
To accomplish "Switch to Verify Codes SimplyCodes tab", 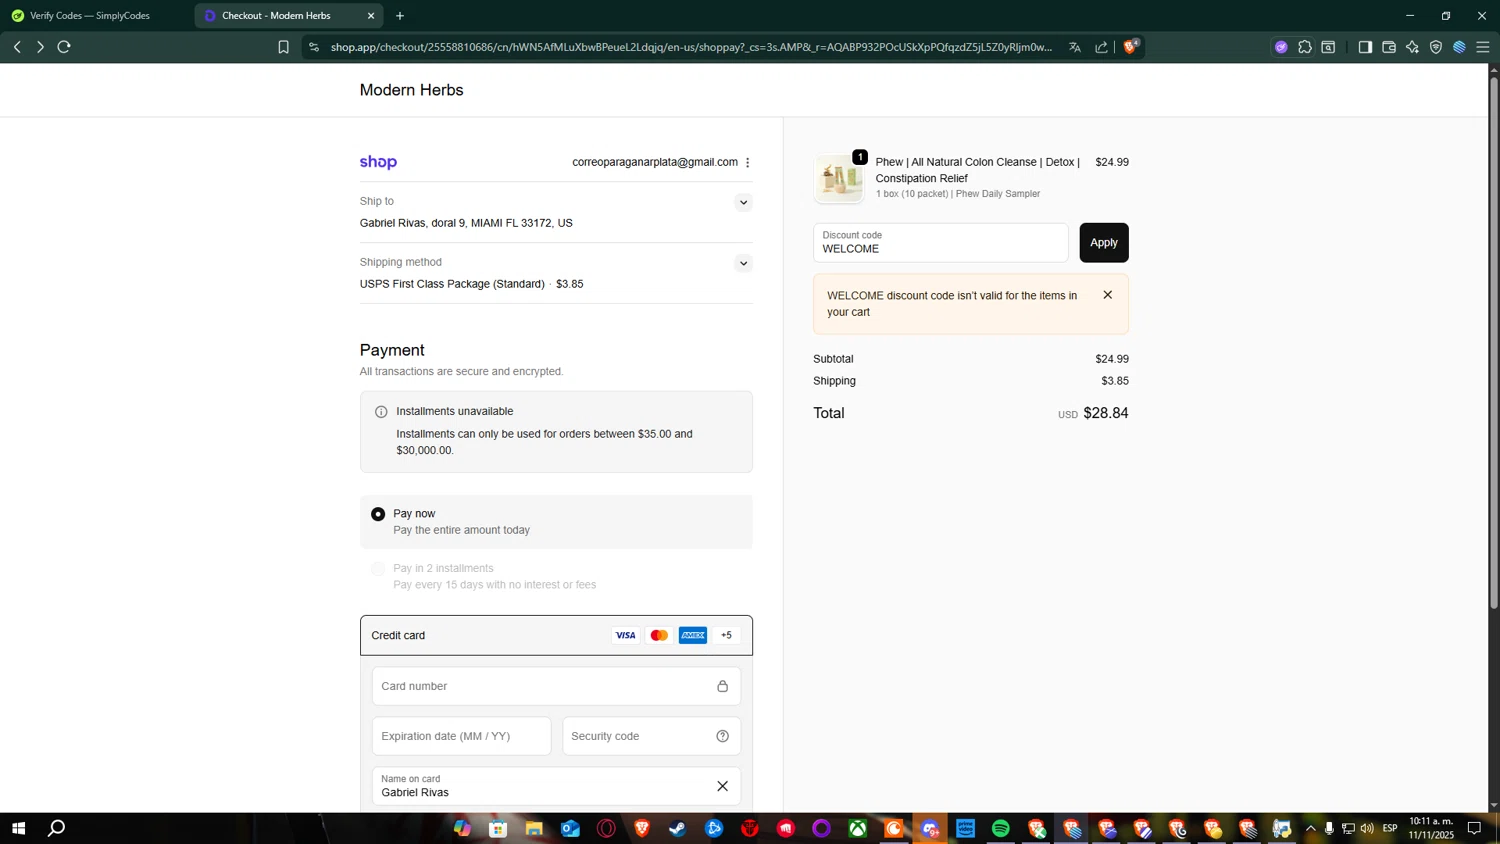I will pyautogui.click(x=90, y=16).
